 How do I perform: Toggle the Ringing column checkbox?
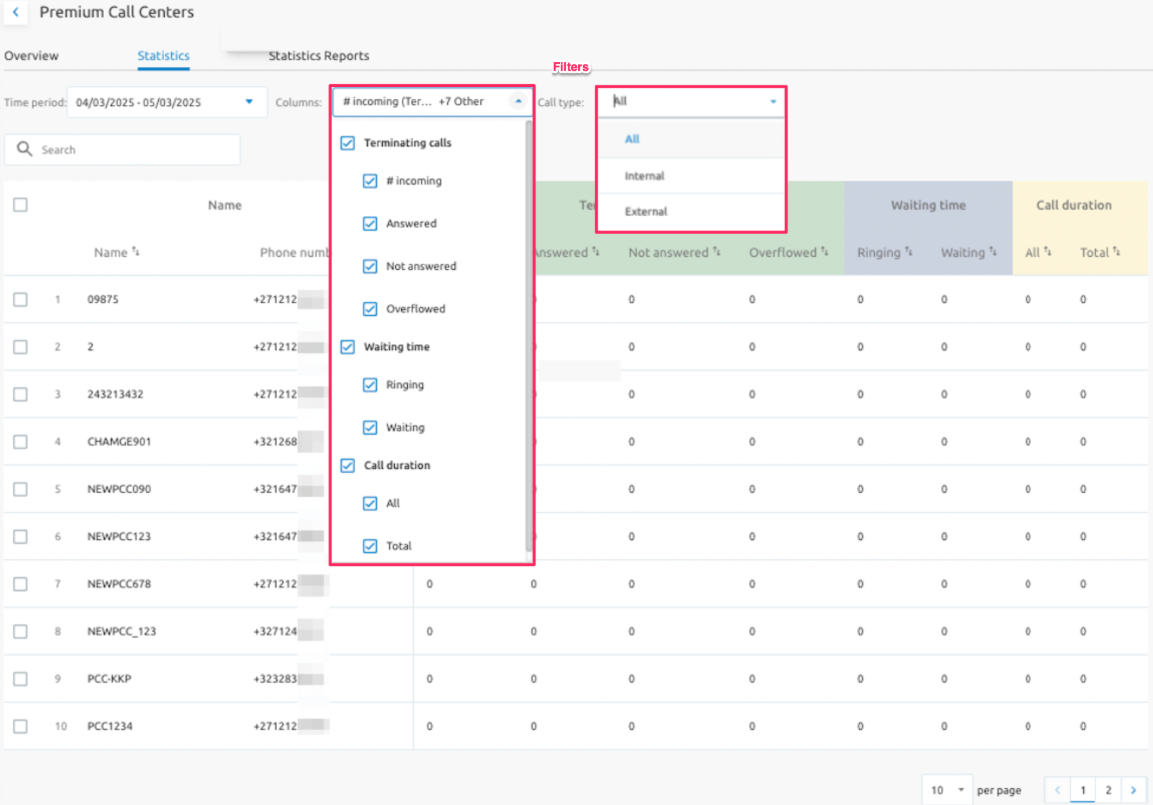click(x=370, y=385)
